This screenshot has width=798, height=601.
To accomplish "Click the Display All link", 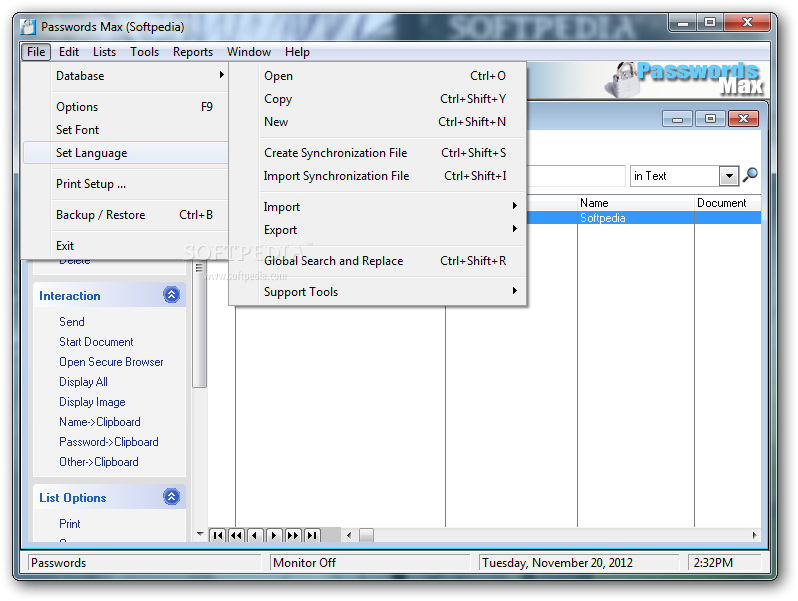I will 83,382.
